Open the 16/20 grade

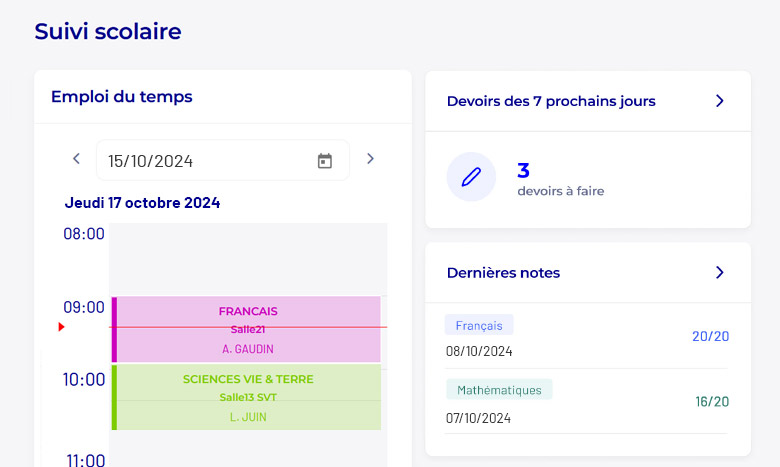[x=712, y=401]
